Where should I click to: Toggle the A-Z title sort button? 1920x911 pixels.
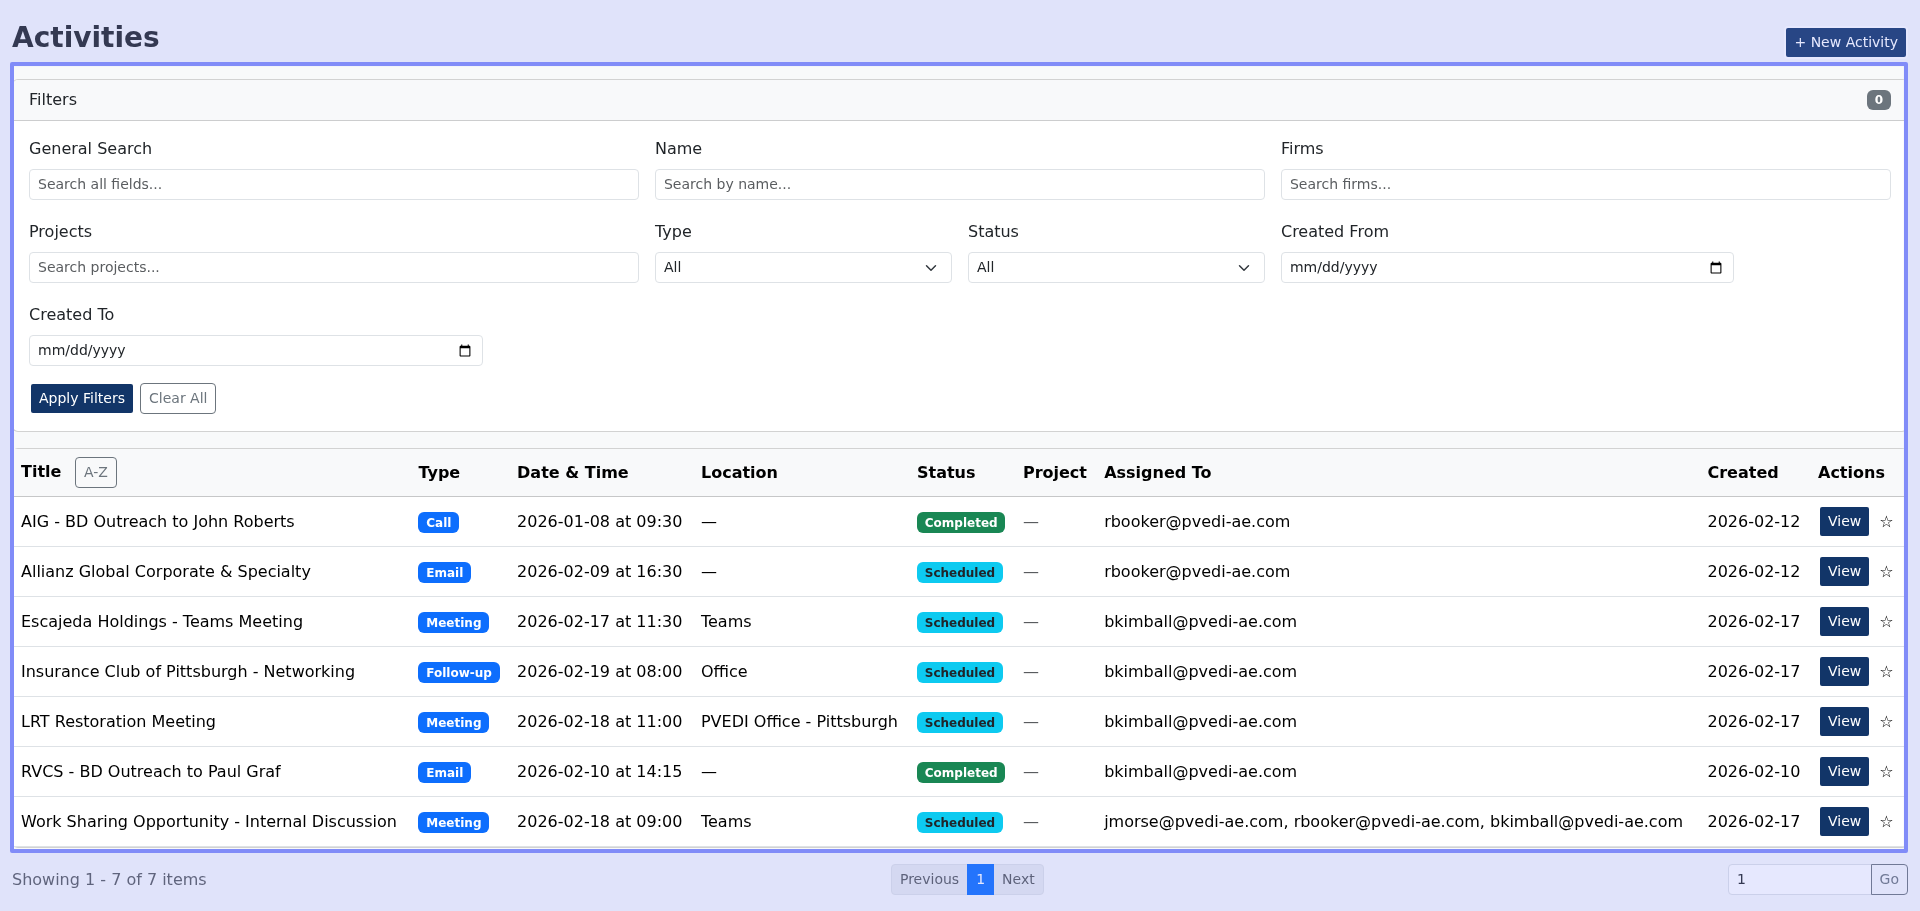point(96,472)
